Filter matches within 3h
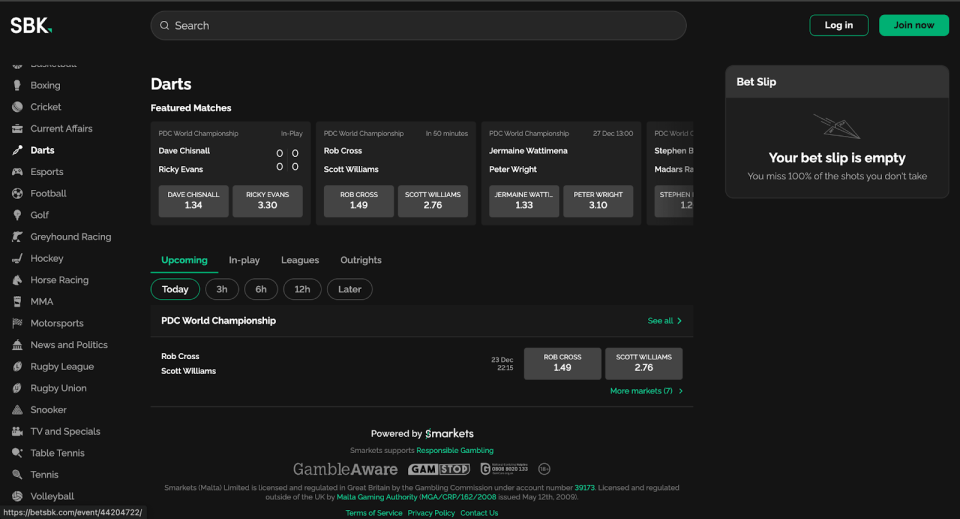The image size is (960, 519). coord(222,289)
